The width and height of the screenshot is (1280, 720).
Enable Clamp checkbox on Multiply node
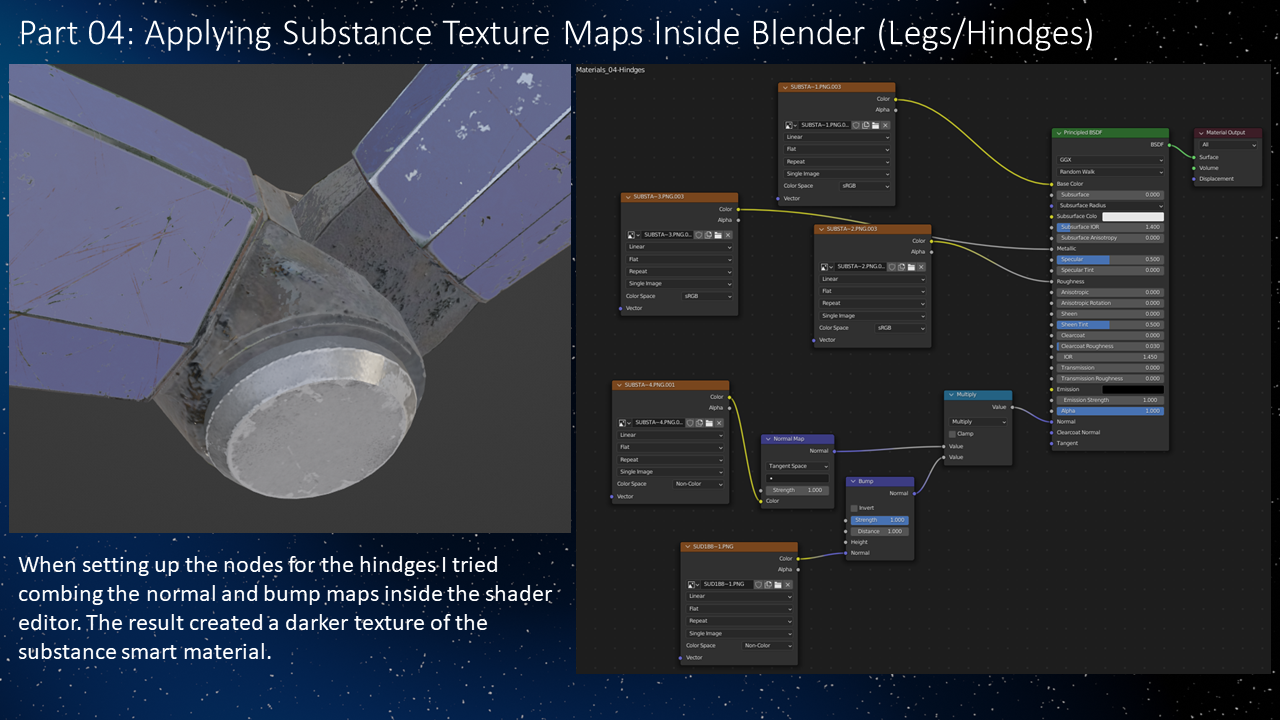[952, 434]
